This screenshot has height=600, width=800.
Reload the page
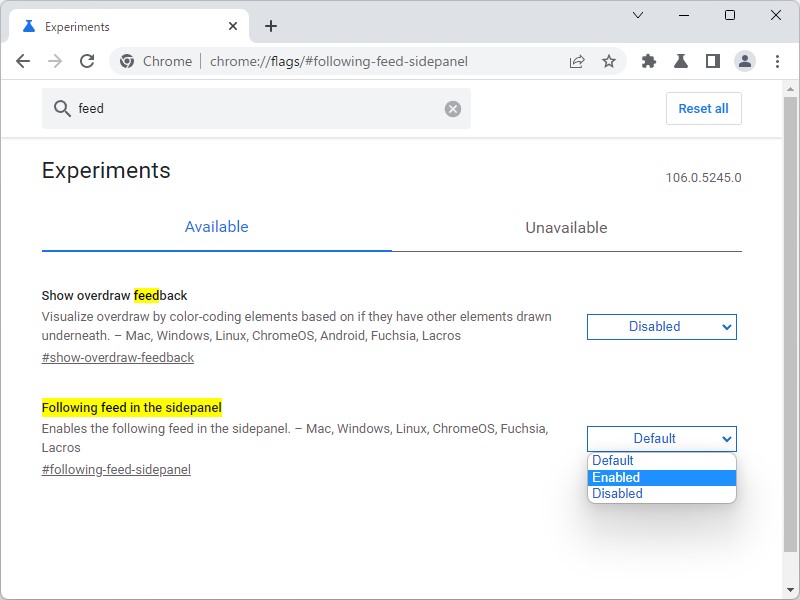click(88, 61)
